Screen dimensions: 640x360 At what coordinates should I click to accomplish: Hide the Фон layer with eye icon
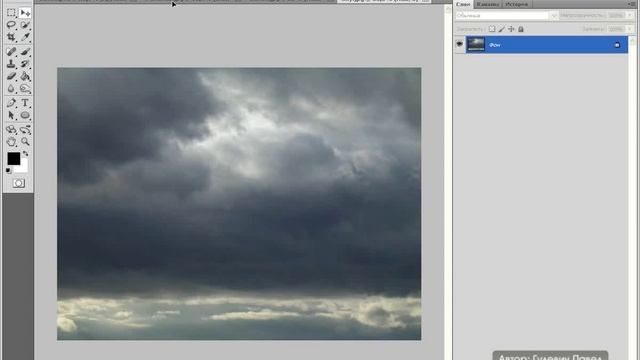coord(459,44)
